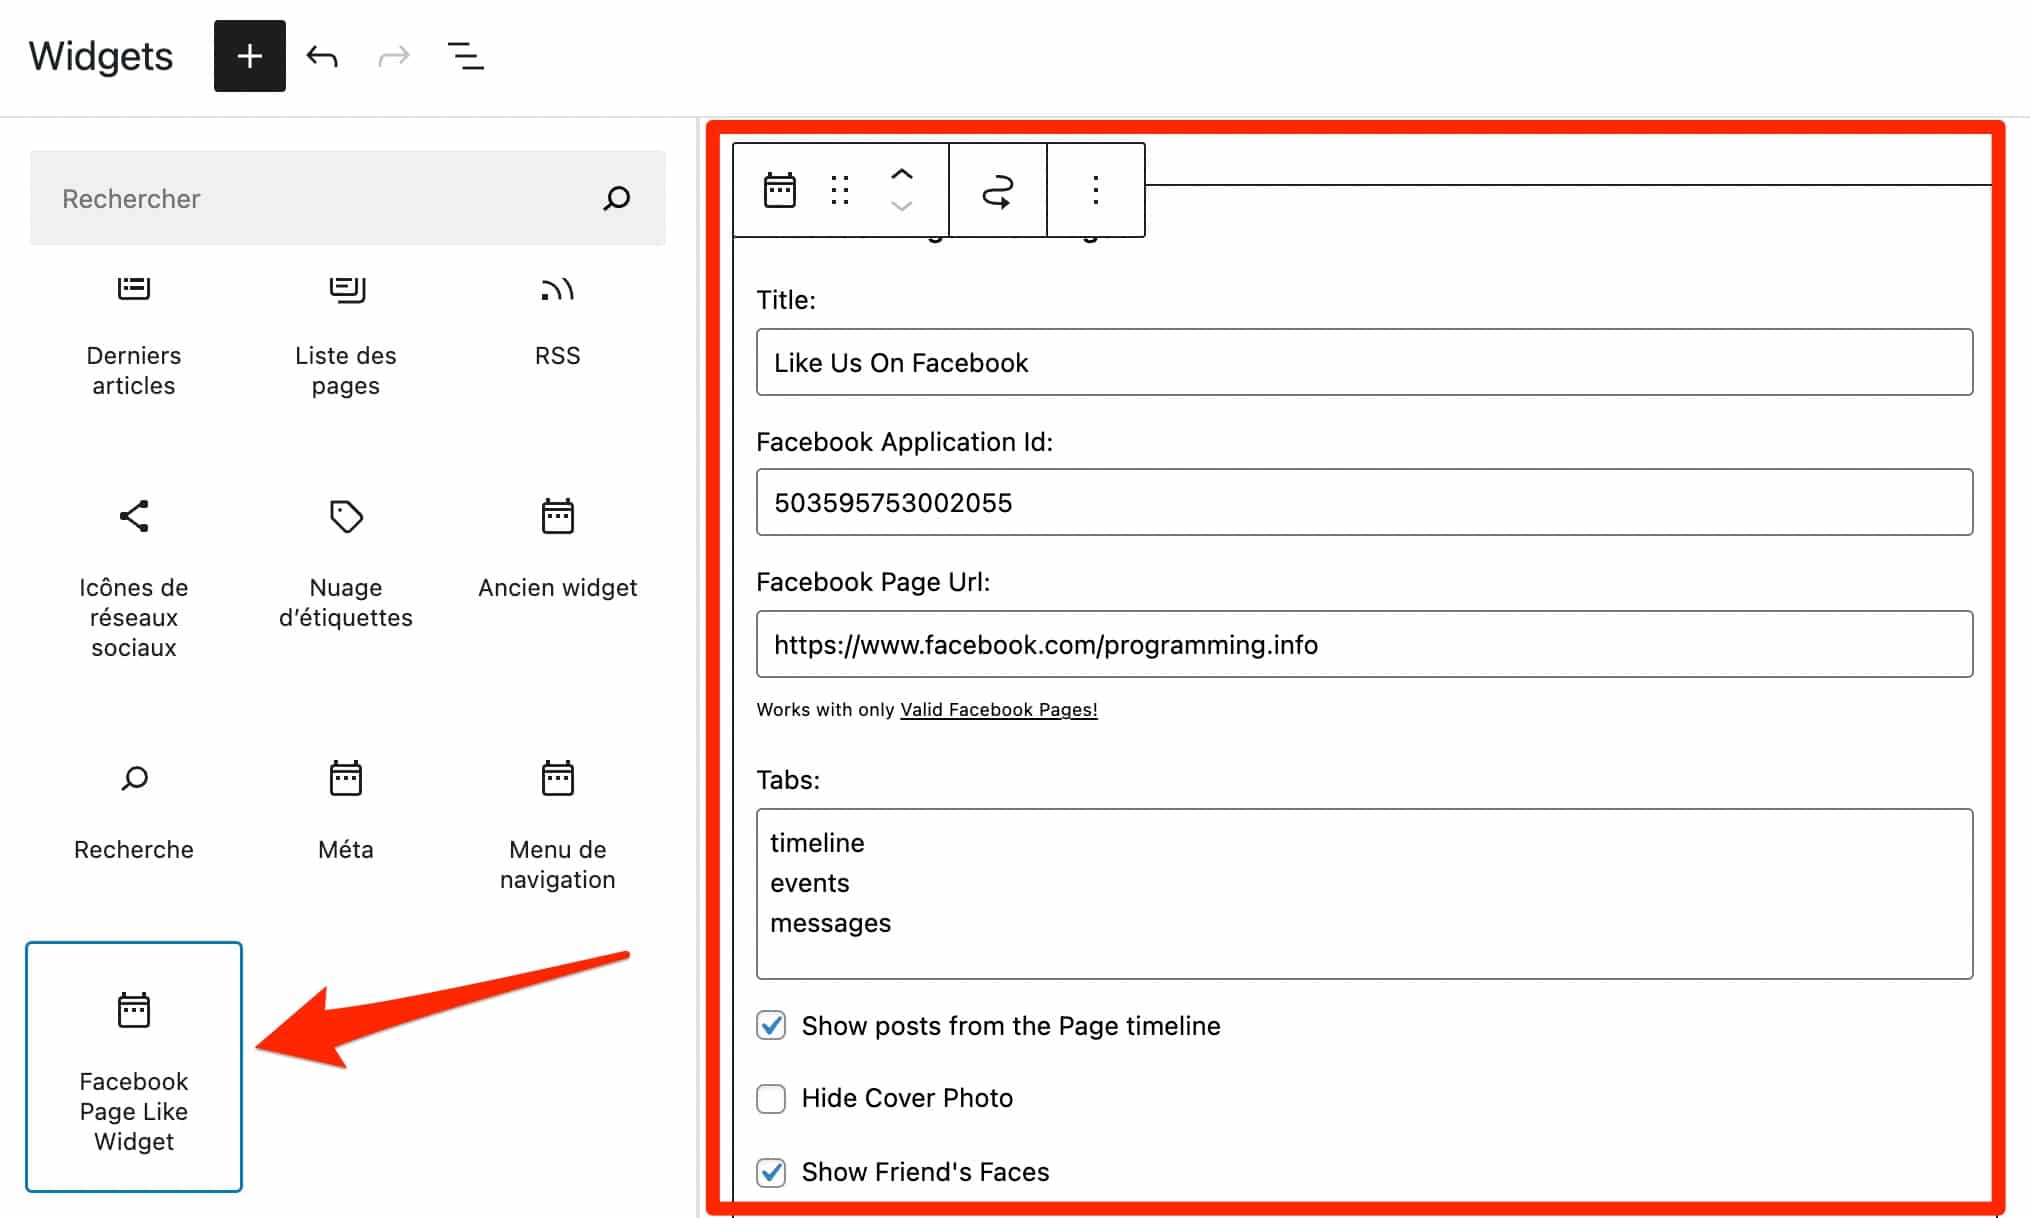This screenshot has height=1218, width=2030.
Task: Insert the Nuage d'étiquettes block
Action: (346, 564)
